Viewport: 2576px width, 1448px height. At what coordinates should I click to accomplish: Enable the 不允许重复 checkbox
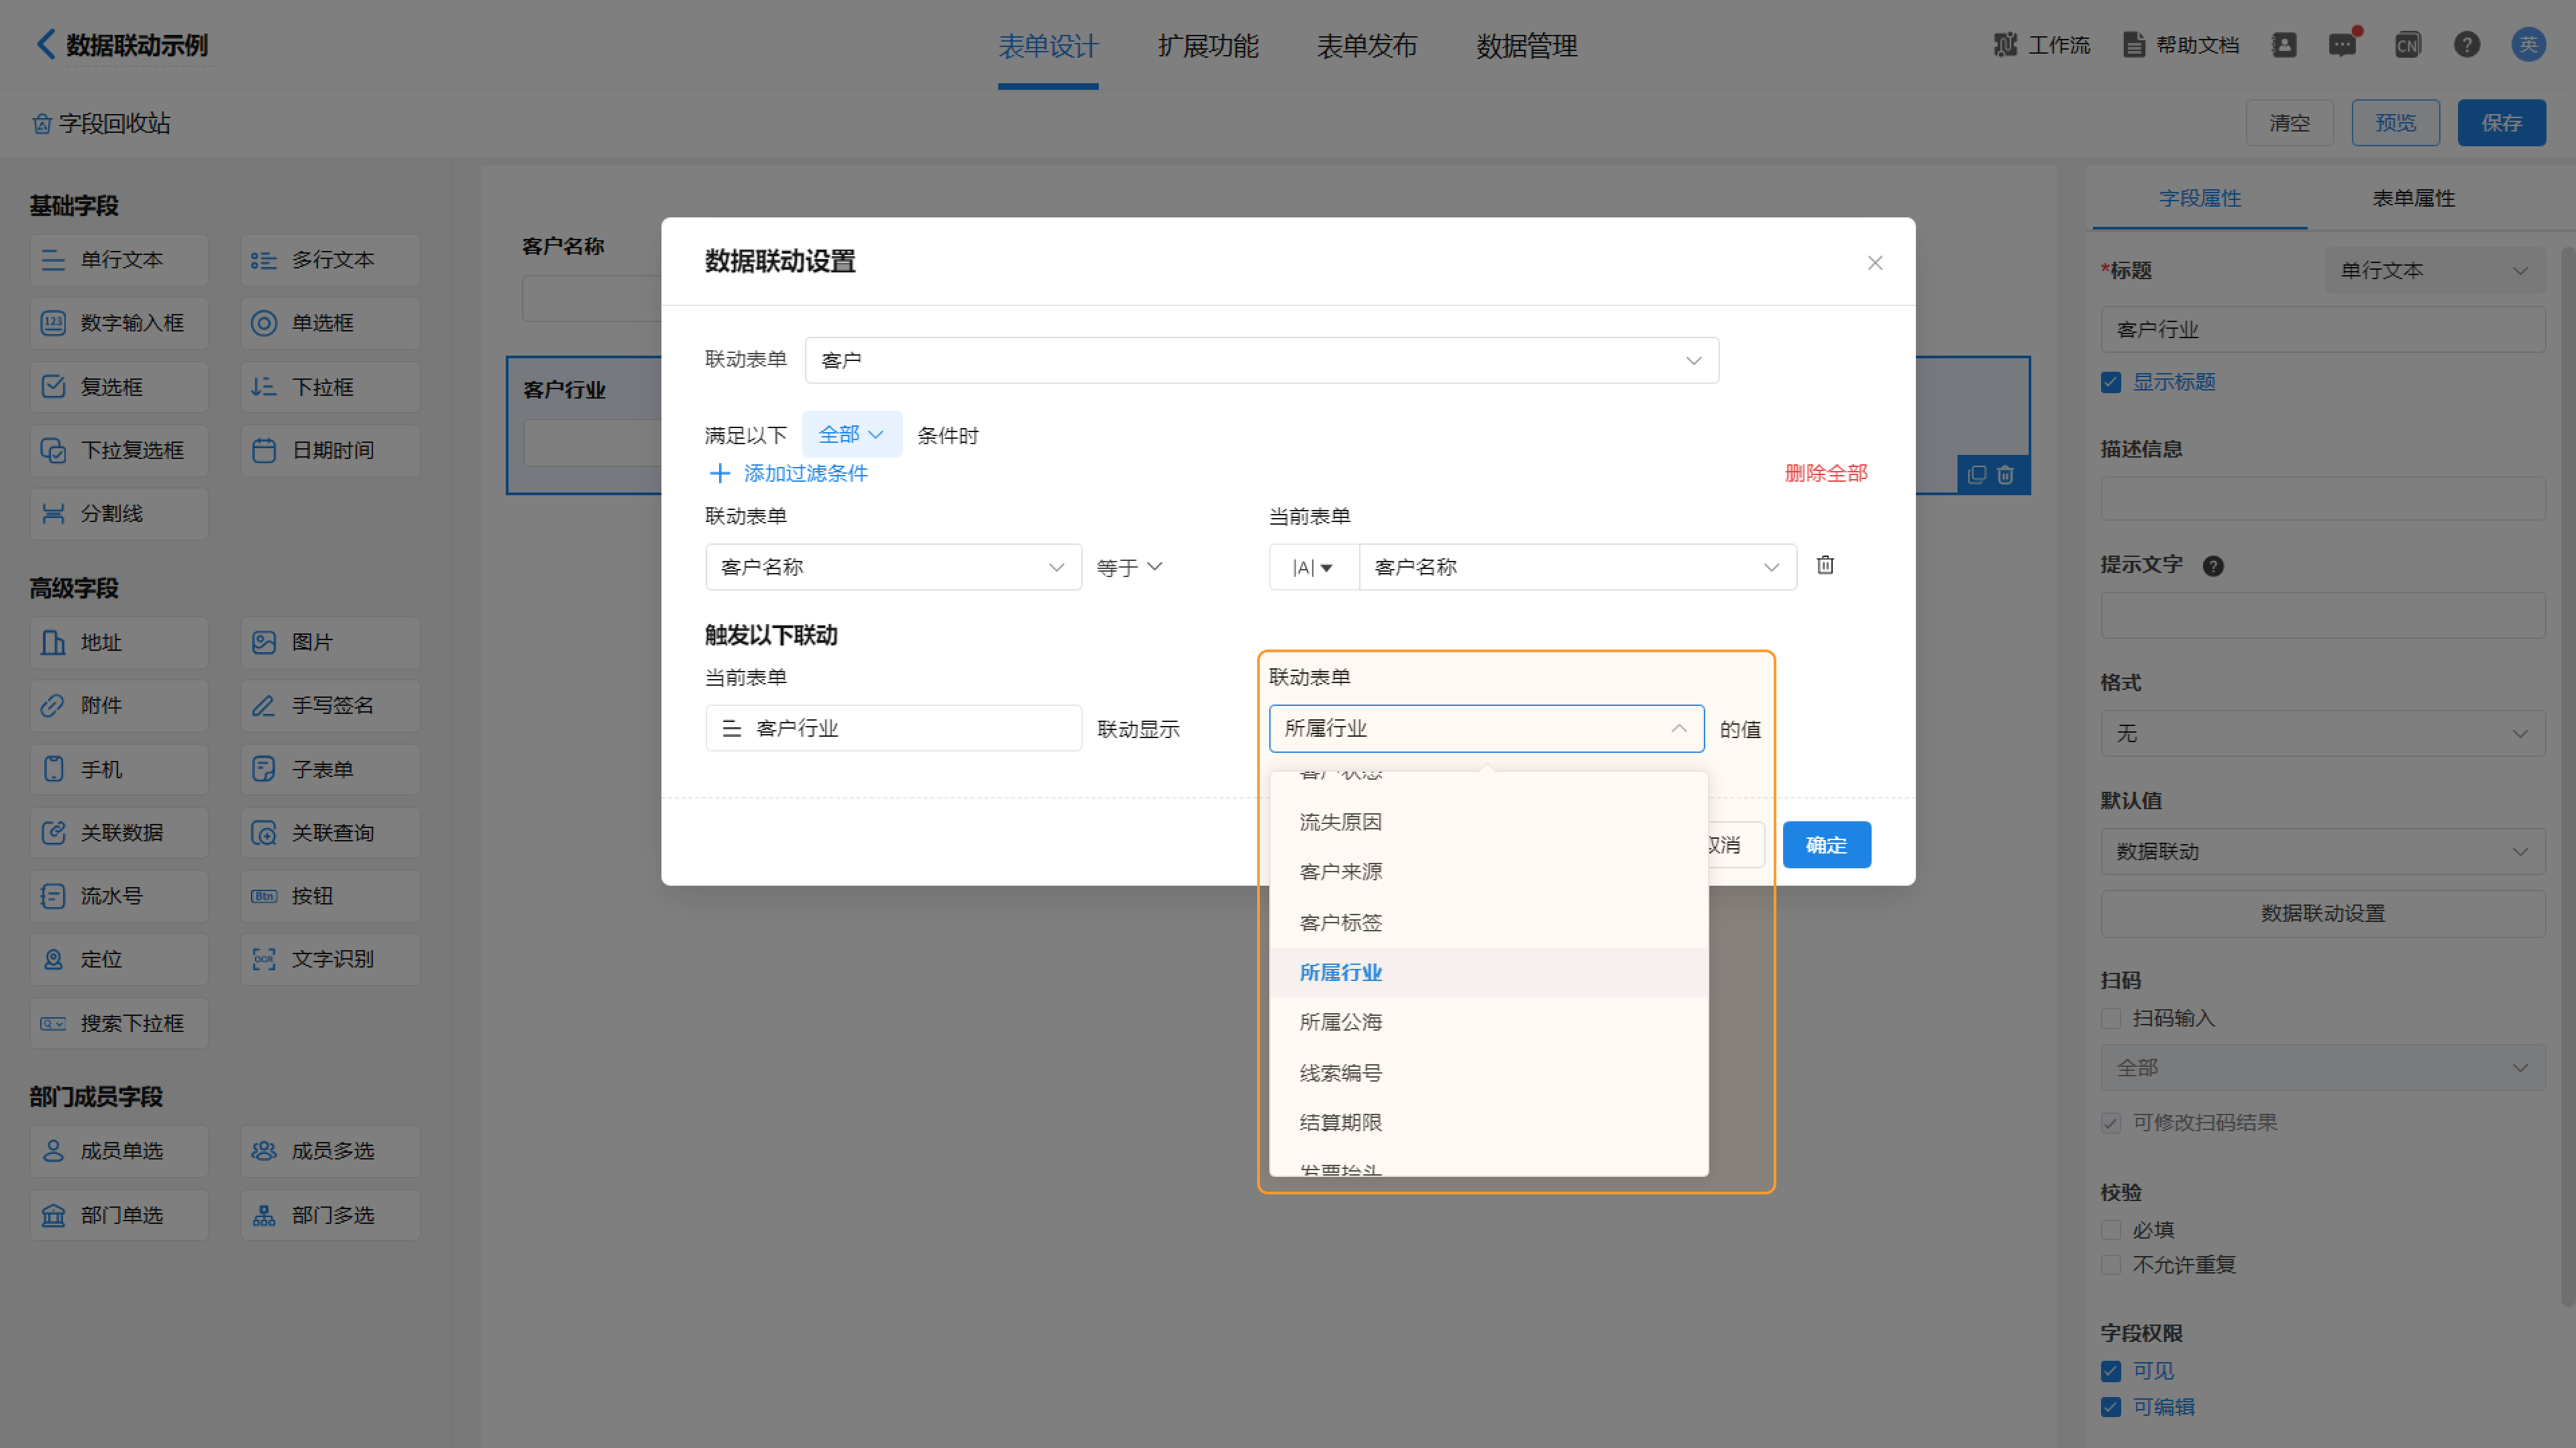(2111, 1265)
